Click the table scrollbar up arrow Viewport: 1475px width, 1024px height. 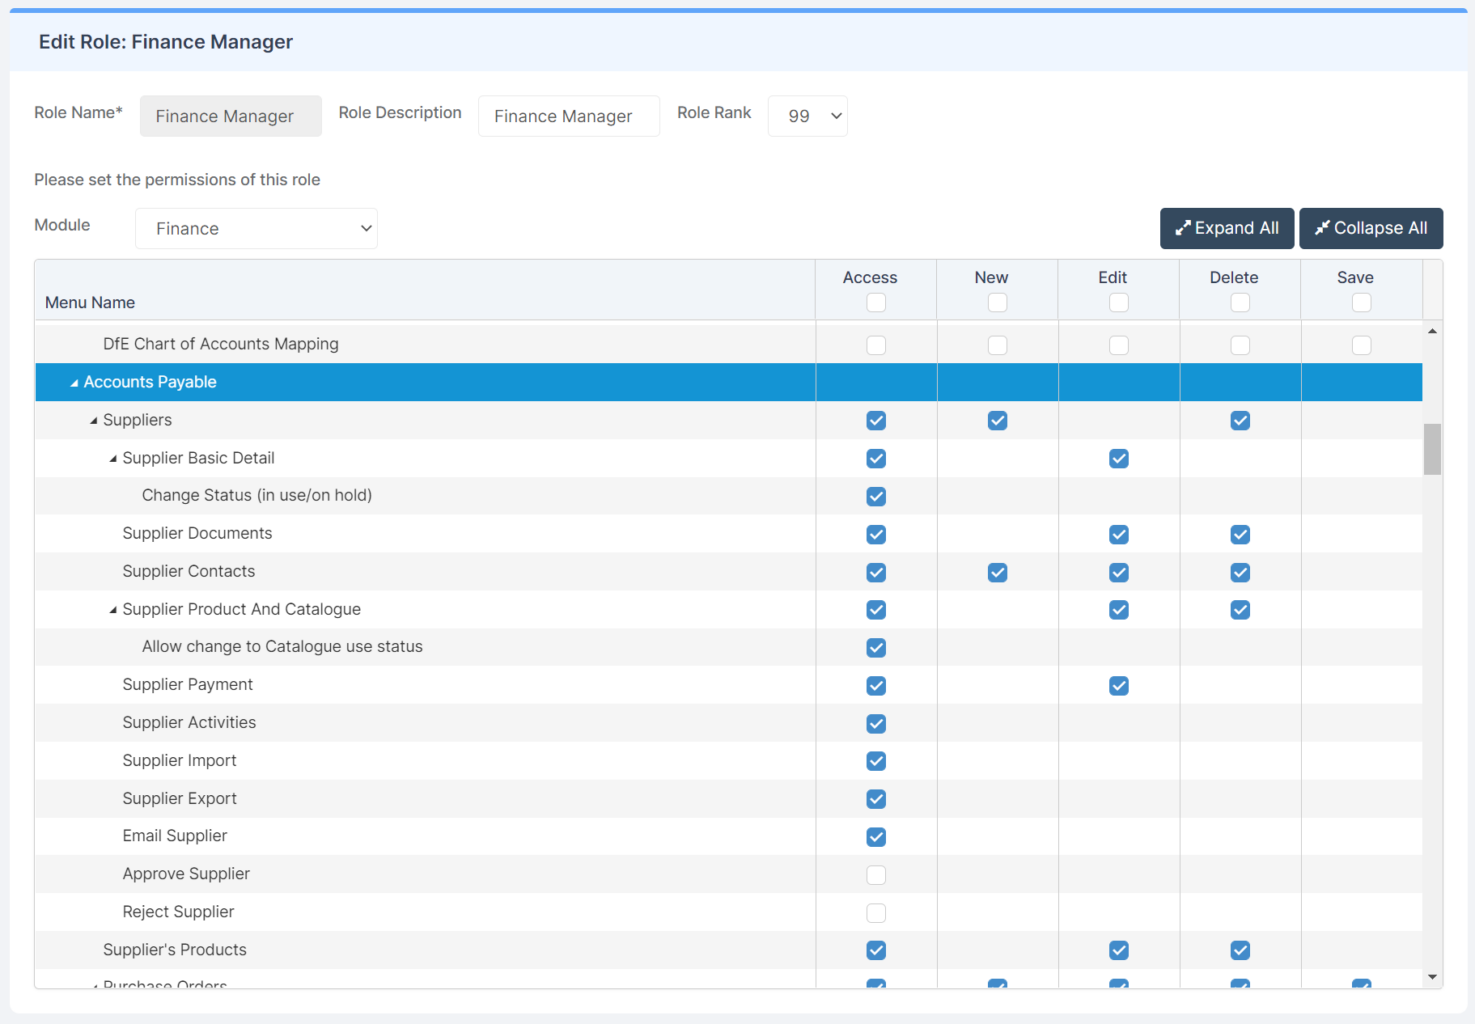(1432, 331)
